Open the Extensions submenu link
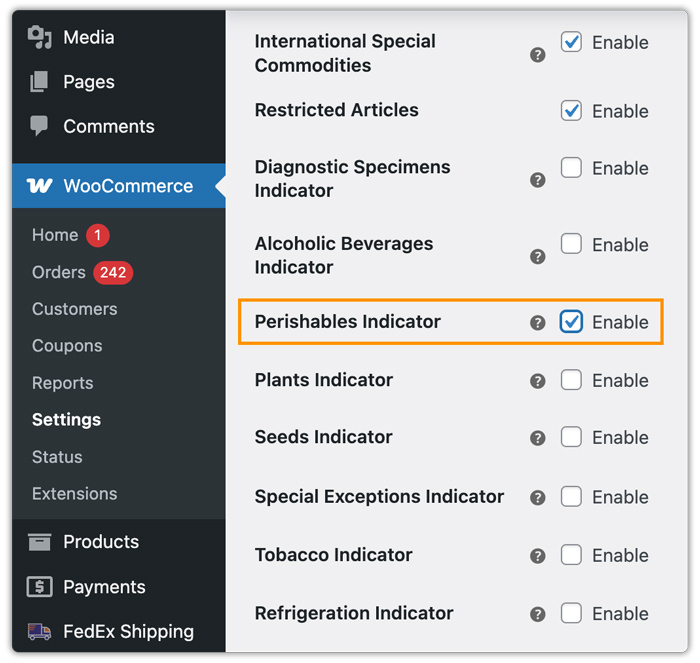The image size is (700, 663). (x=75, y=494)
